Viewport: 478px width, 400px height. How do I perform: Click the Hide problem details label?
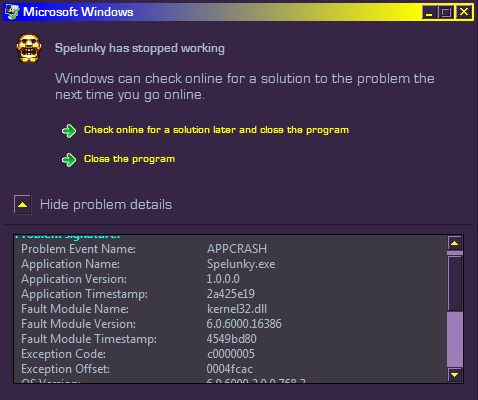tap(106, 204)
